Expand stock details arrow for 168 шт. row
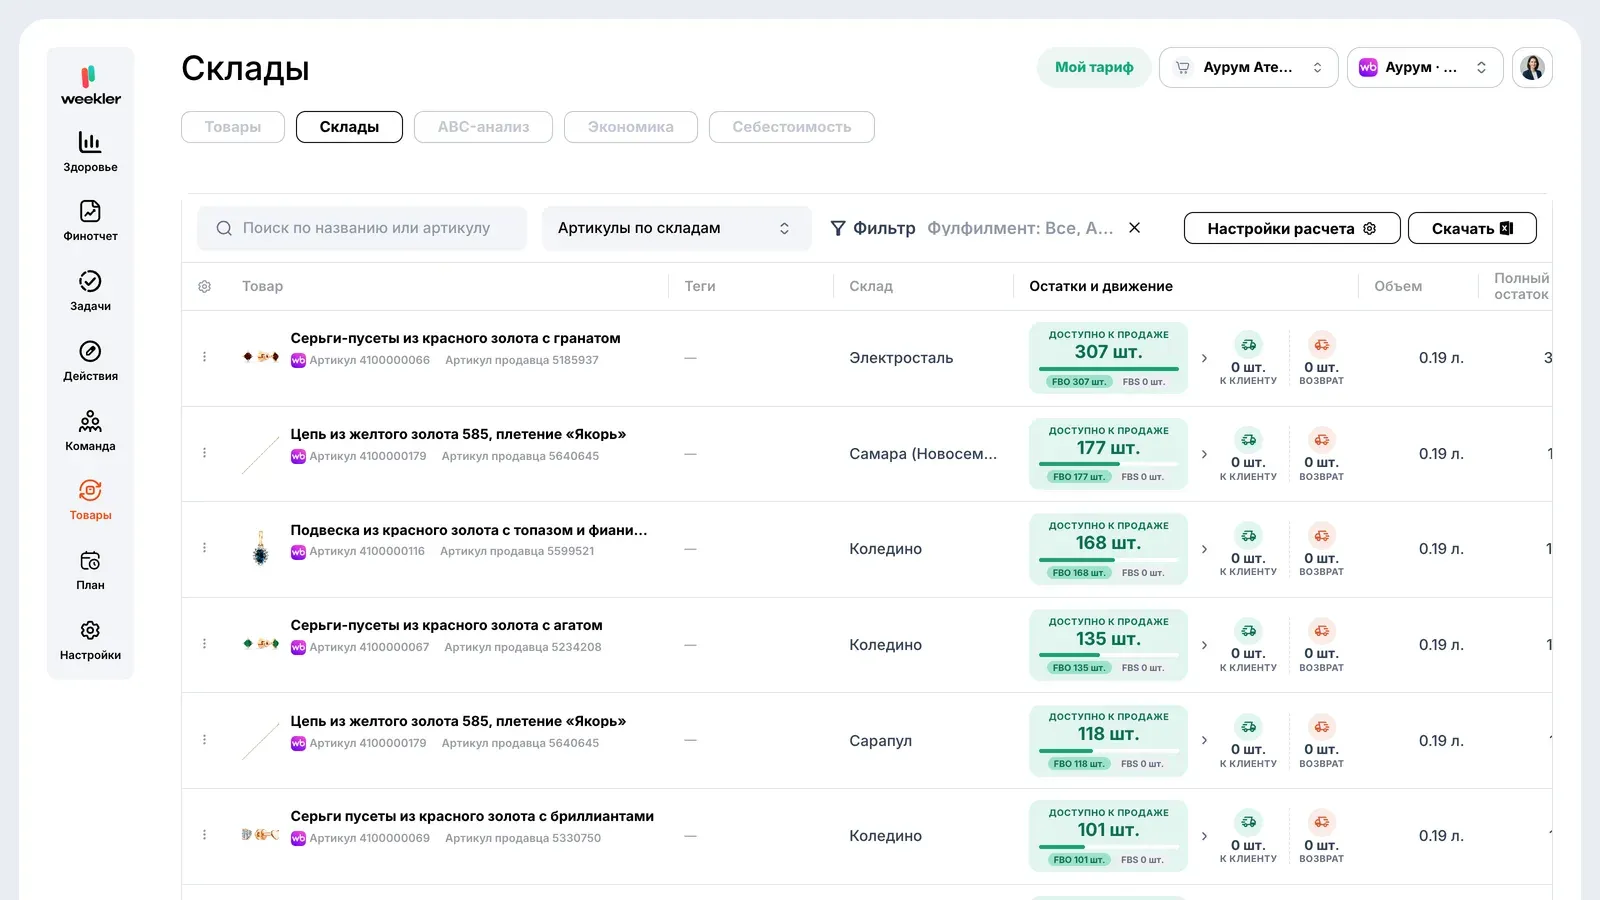 pyautogui.click(x=1204, y=549)
